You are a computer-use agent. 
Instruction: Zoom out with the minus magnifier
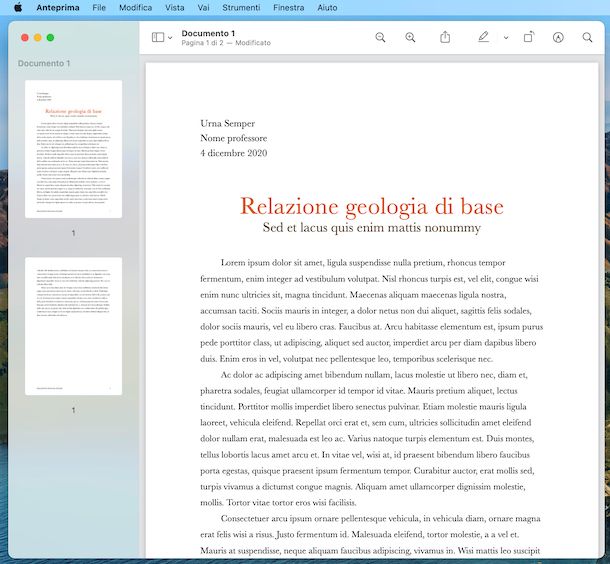click(x=380, y=37)
